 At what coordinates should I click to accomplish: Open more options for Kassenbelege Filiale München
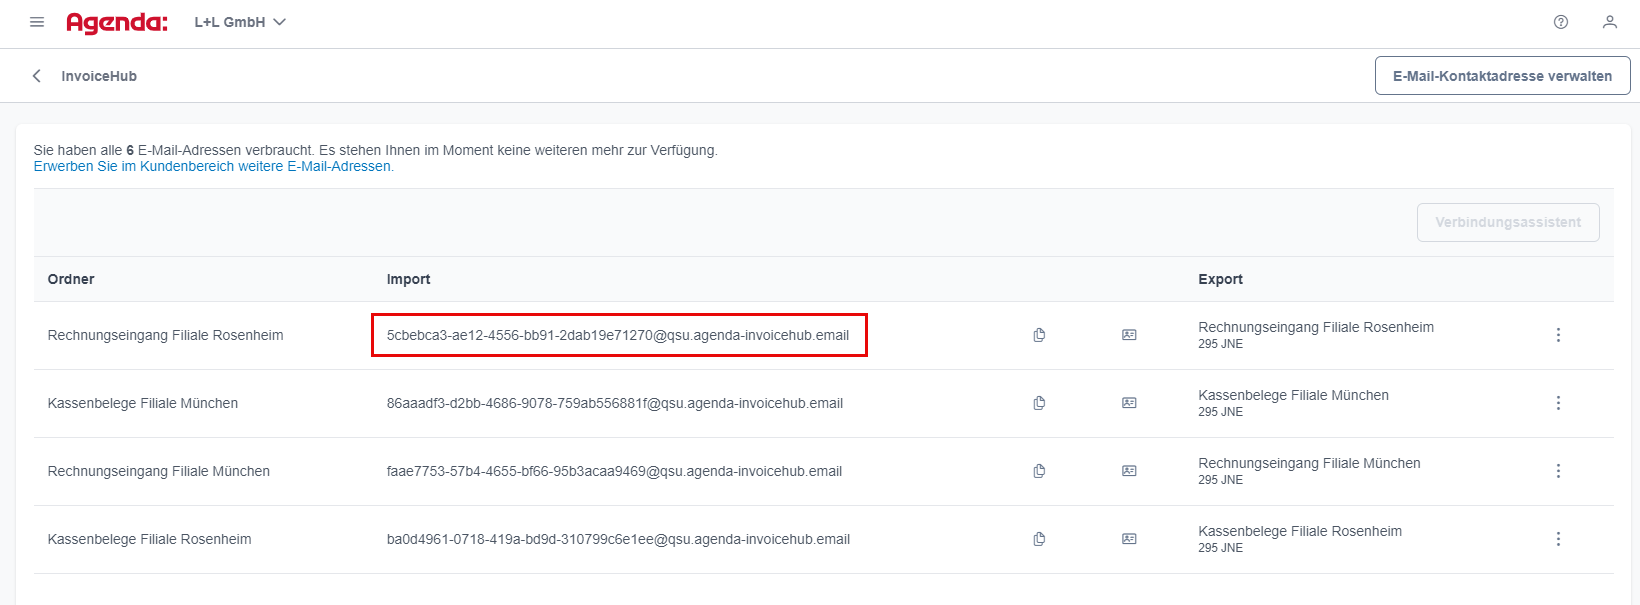[1558, 403]
